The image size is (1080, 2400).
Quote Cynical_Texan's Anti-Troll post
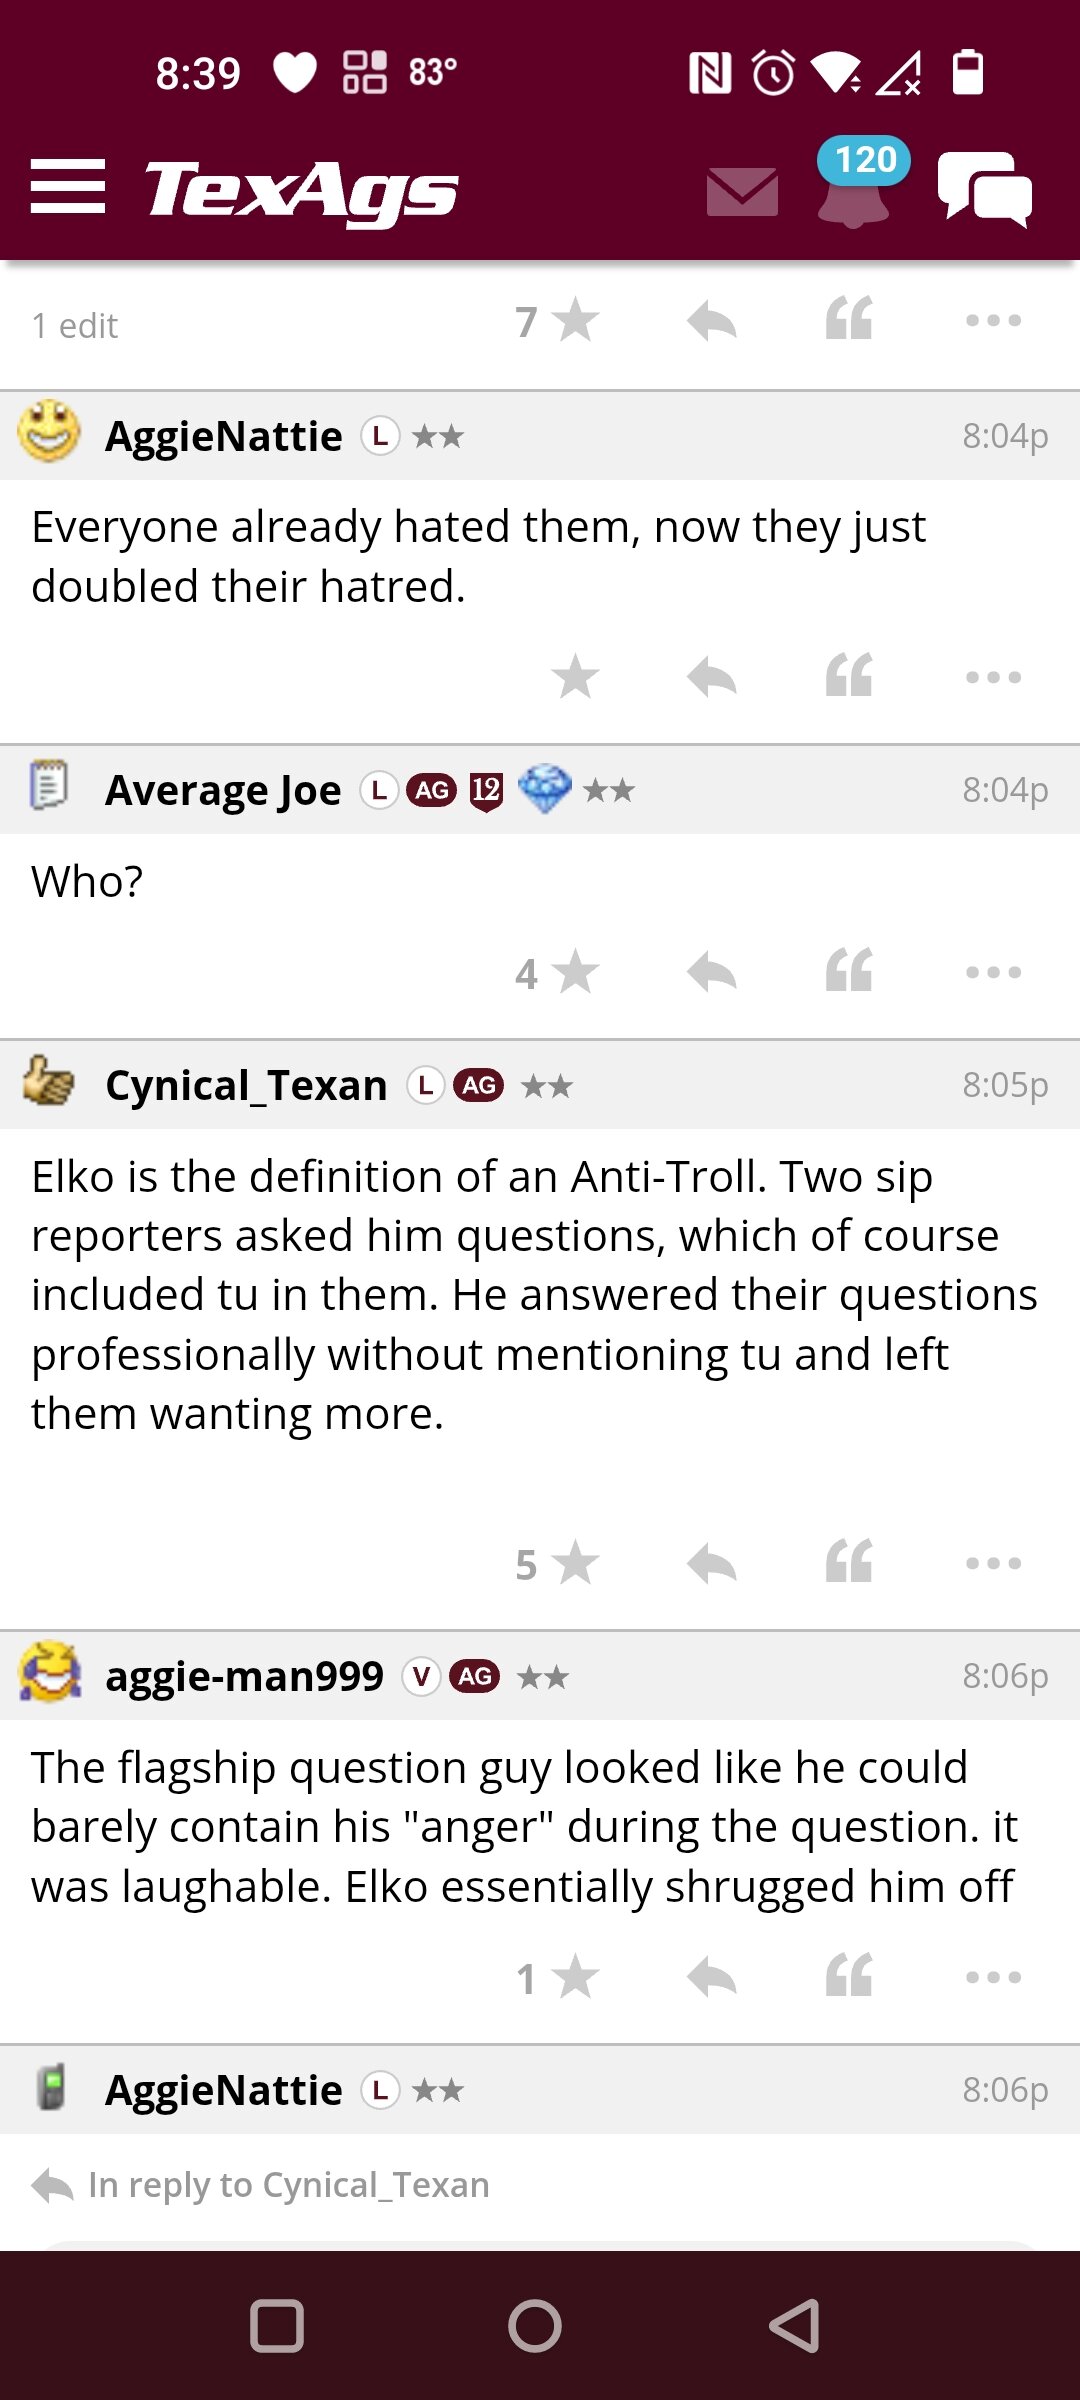849,1562
